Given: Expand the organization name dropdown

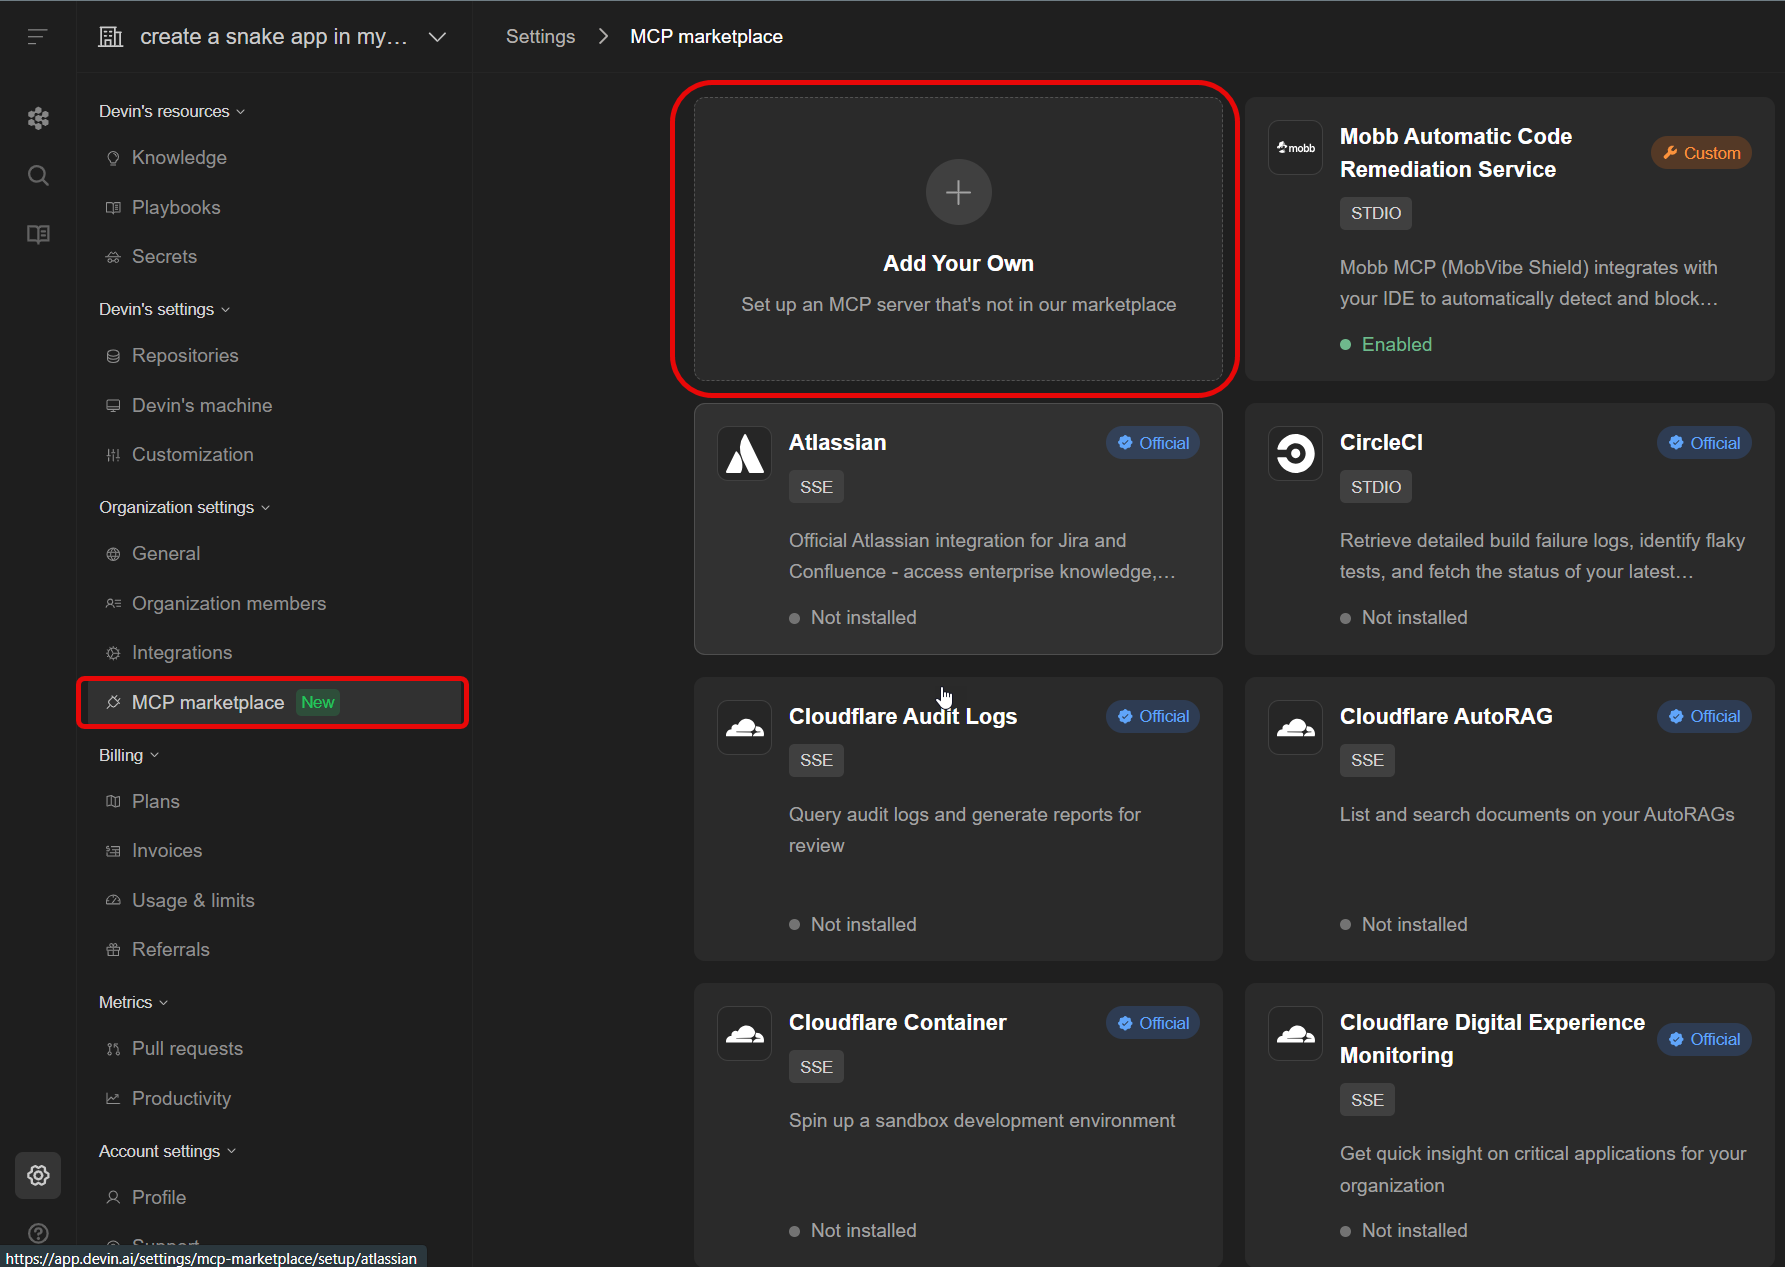Looking at the screenshot, I should [x=437, y=37].
